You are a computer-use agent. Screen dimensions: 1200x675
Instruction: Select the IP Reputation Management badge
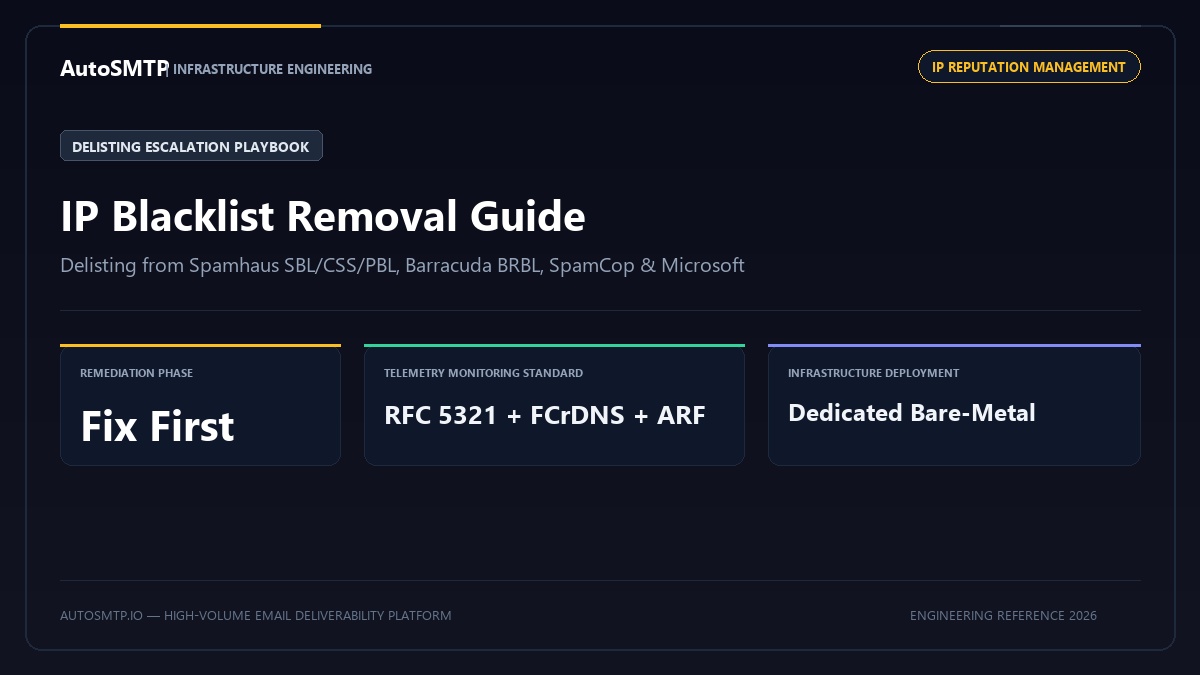coord(1029,67)
